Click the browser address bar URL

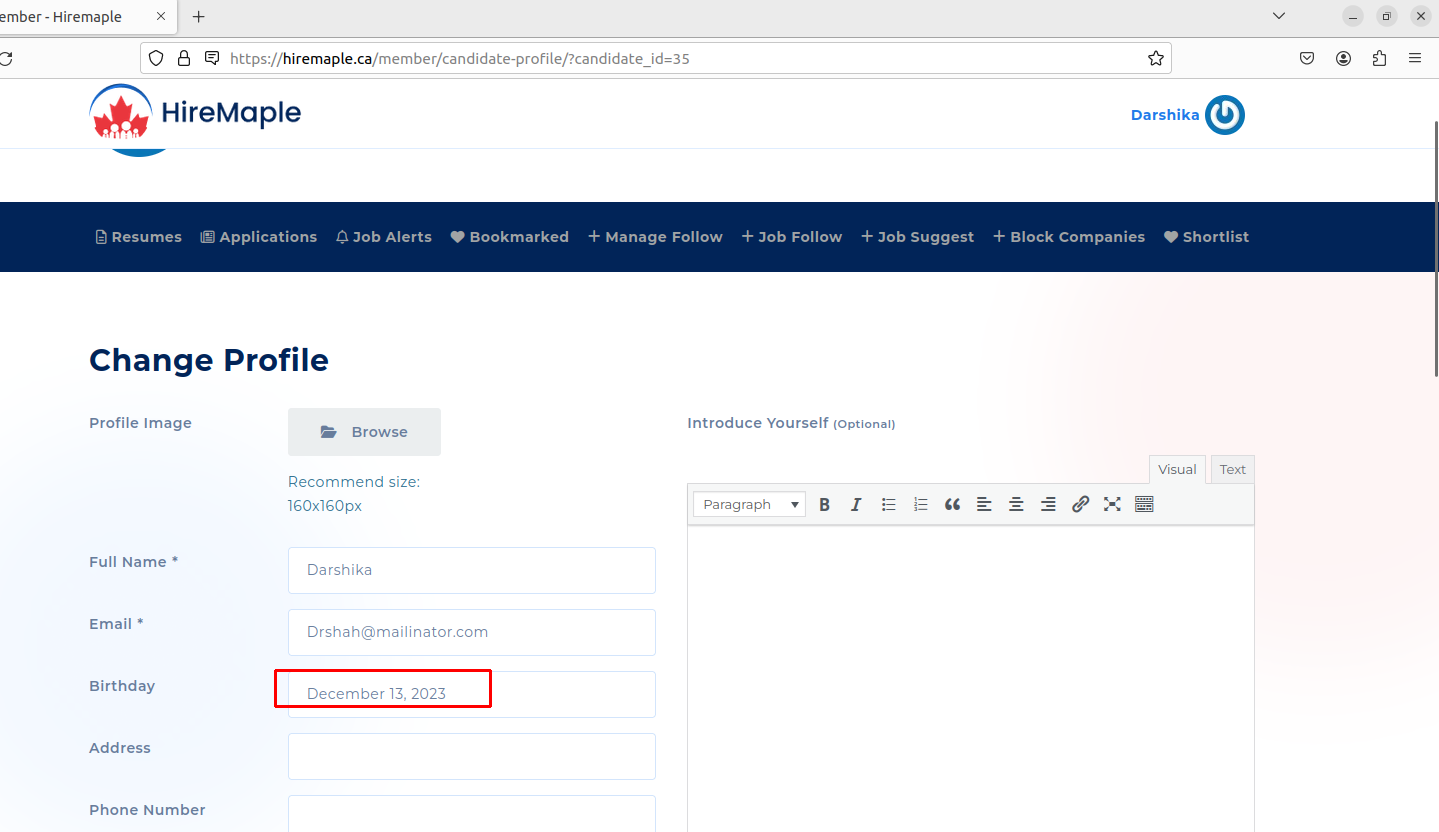(460, 59)
